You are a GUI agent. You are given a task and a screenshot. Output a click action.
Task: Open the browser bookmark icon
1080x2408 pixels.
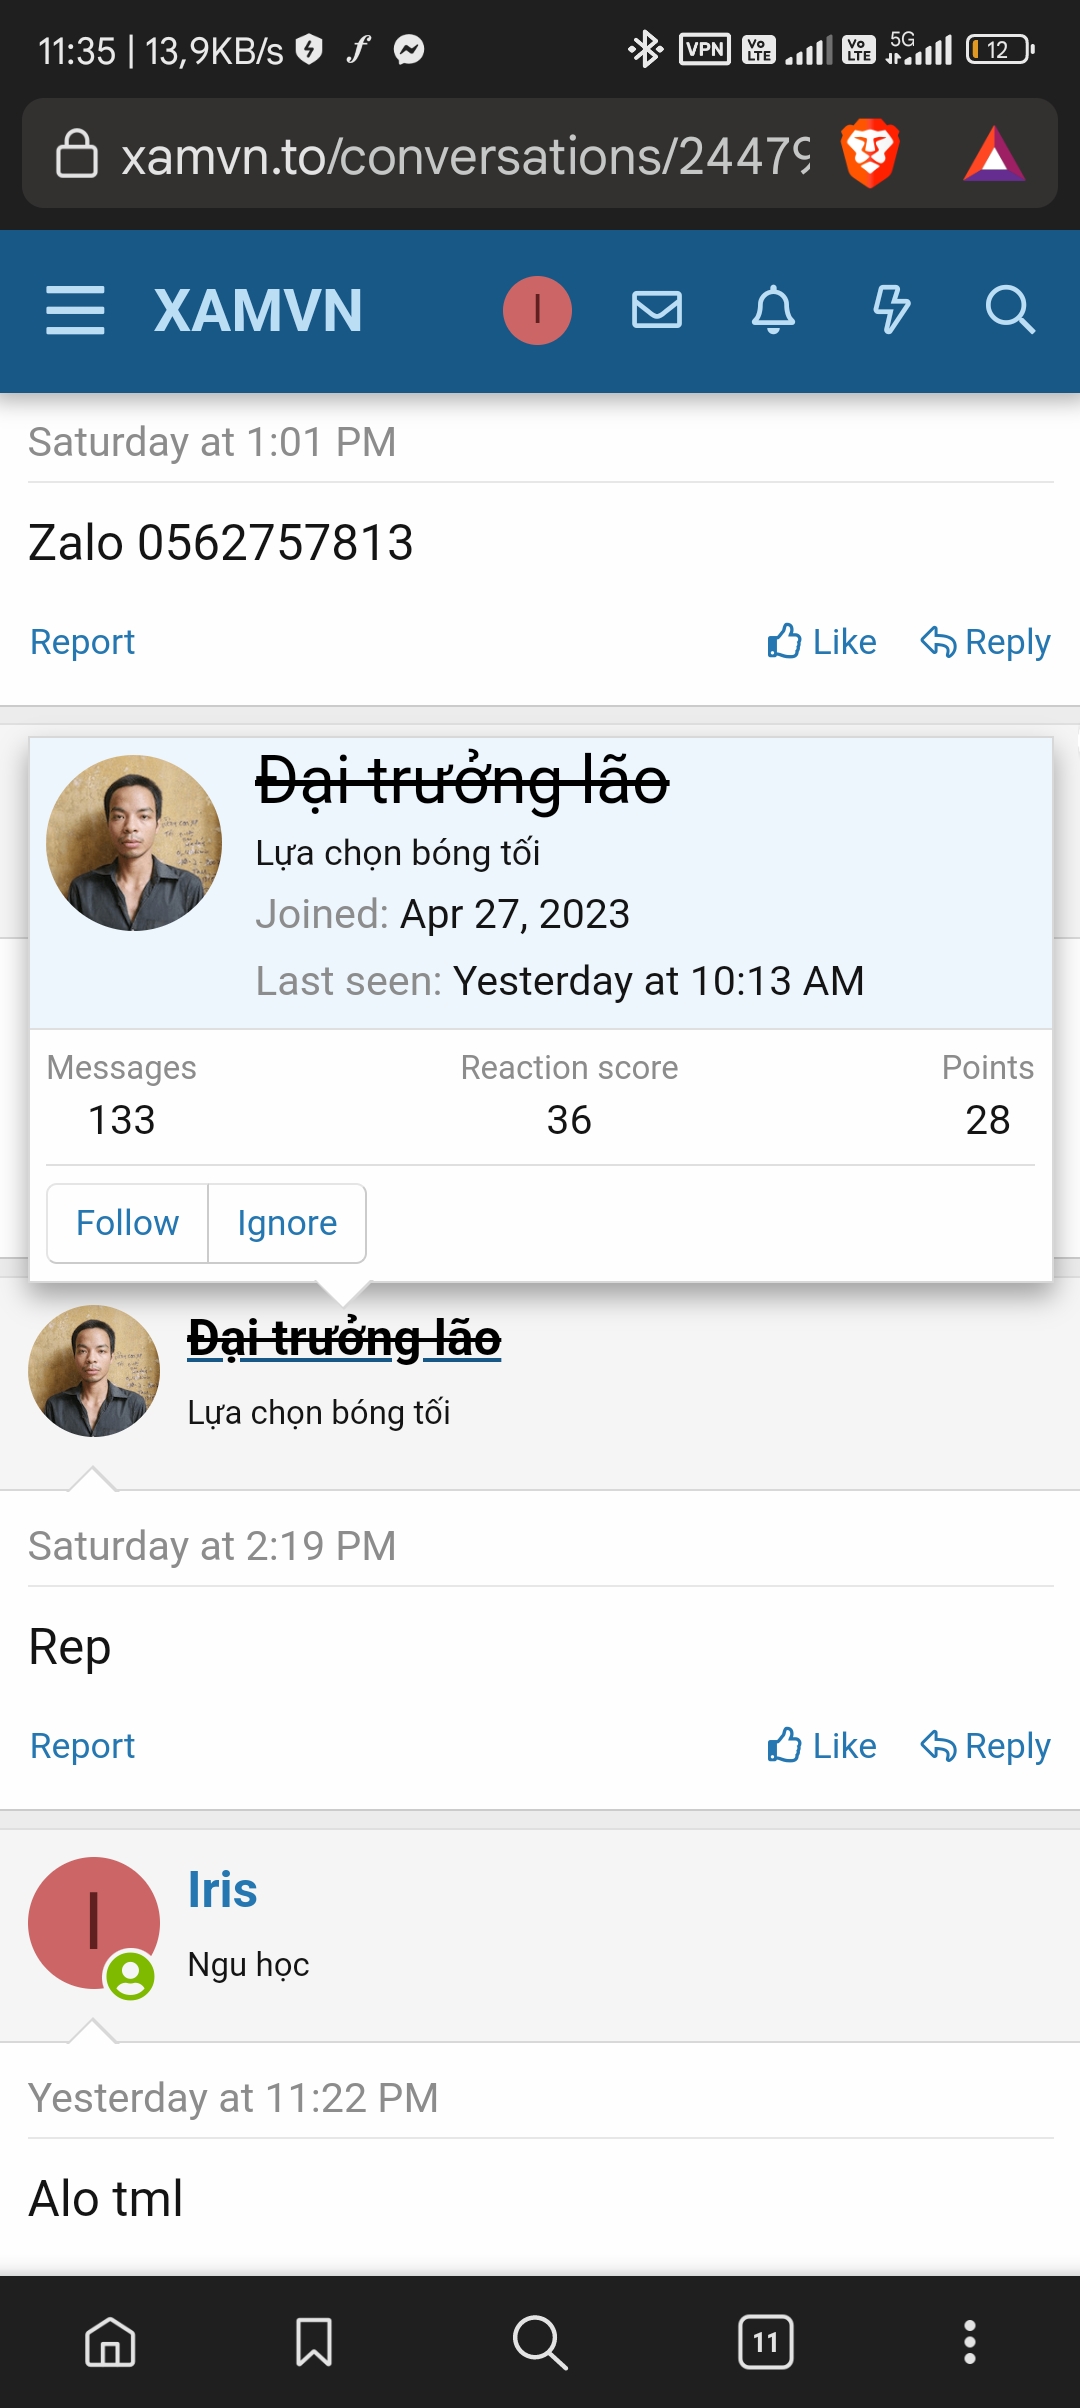(314, 2342)
